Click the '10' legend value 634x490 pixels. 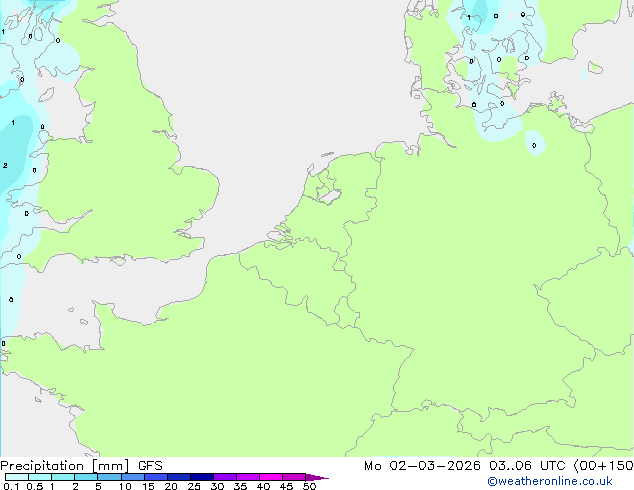[125, 486]
